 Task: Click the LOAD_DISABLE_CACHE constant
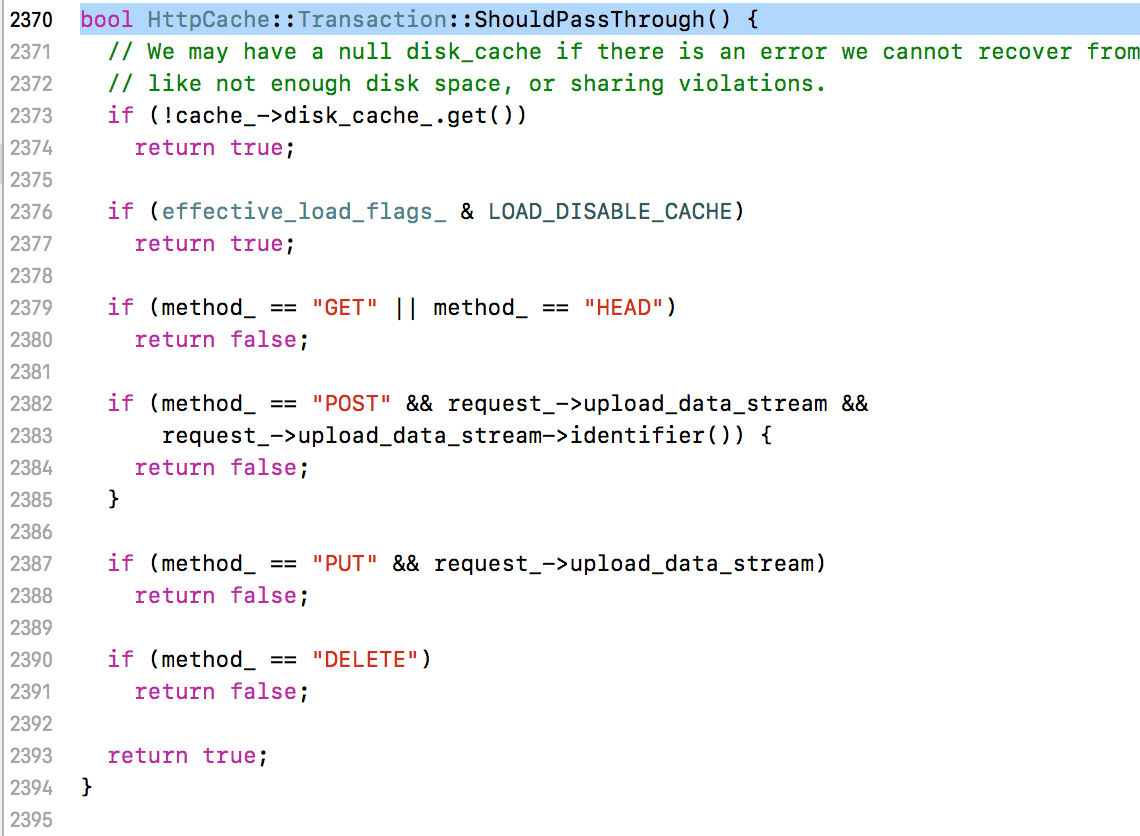(610, 212)
